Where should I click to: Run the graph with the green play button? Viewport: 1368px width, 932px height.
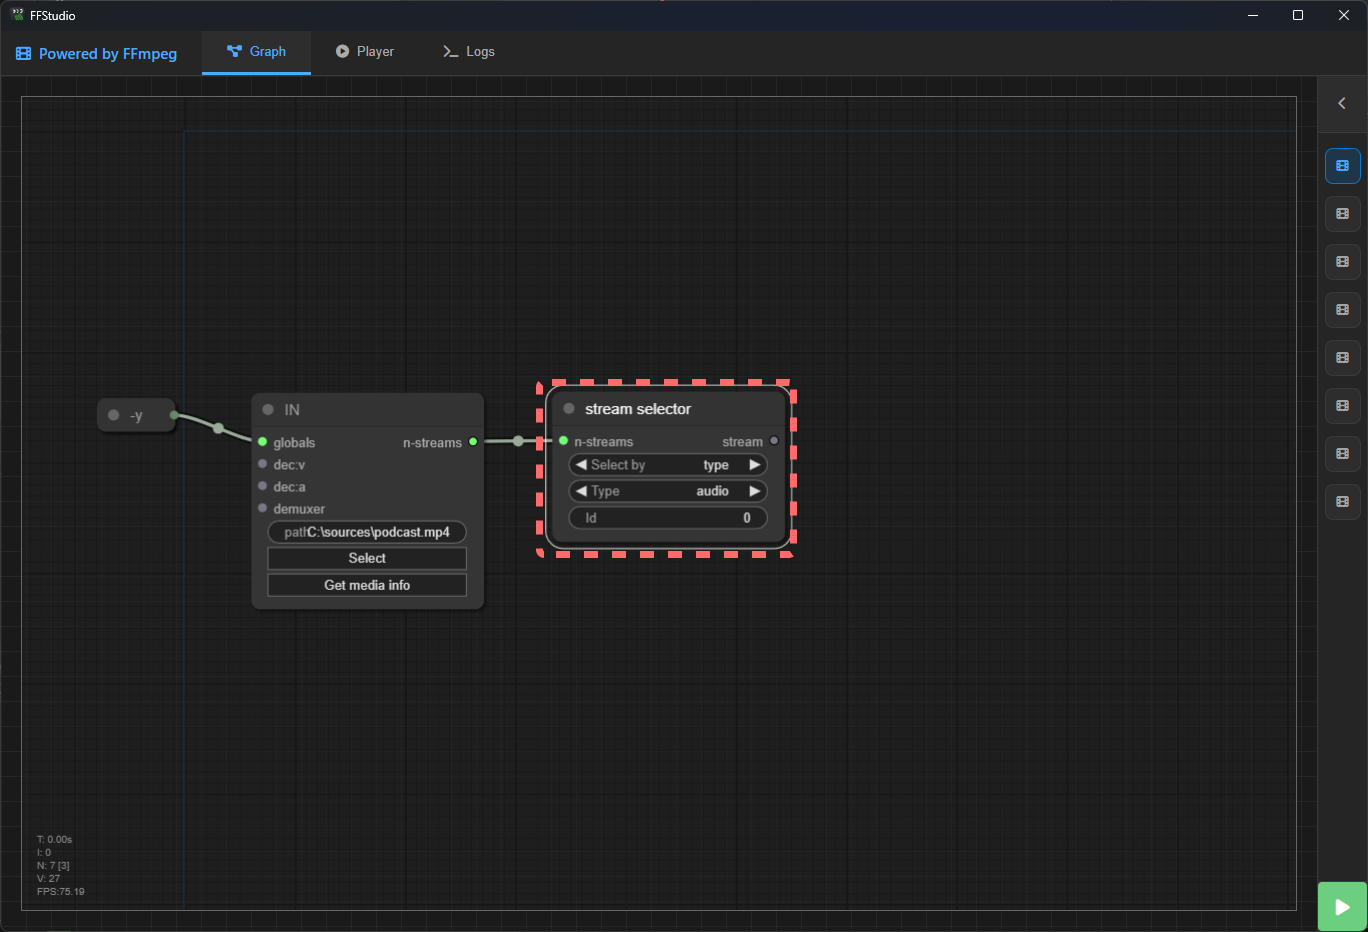click(1342, 907)
